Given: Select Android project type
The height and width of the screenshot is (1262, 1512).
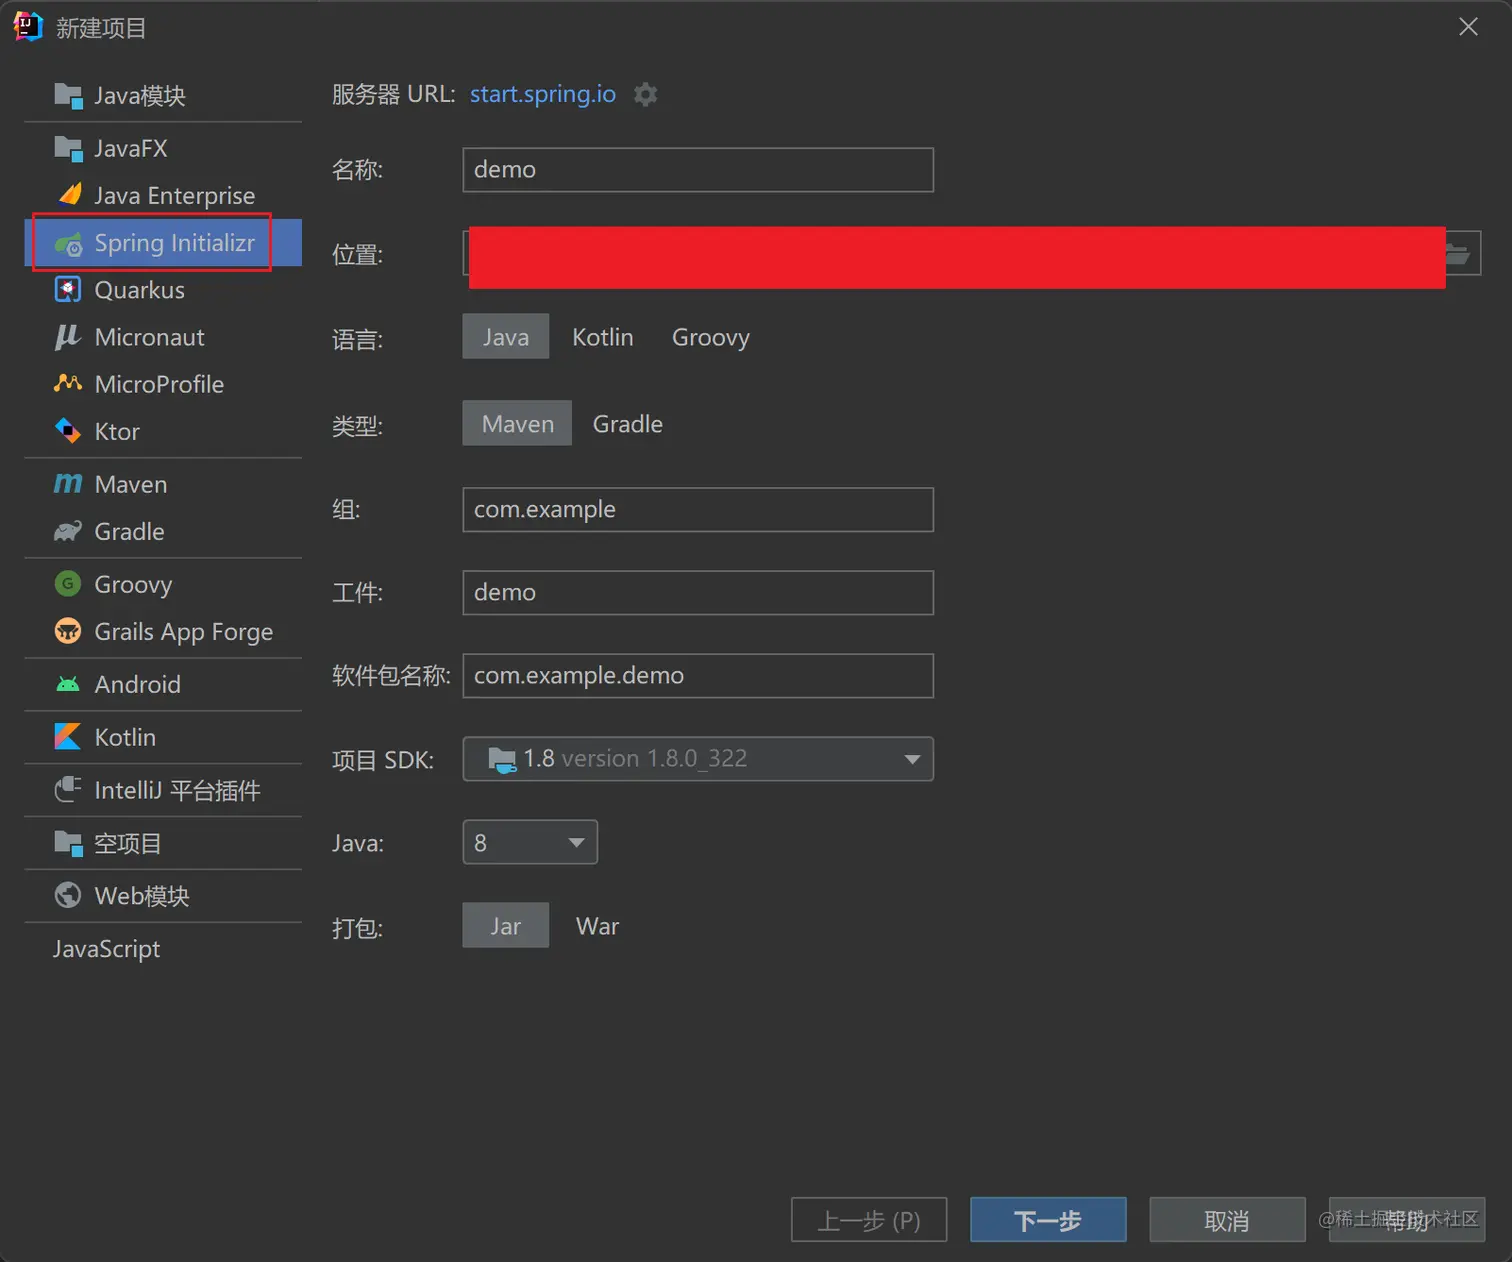Looking at the screenshot, I should click(163, 684).
